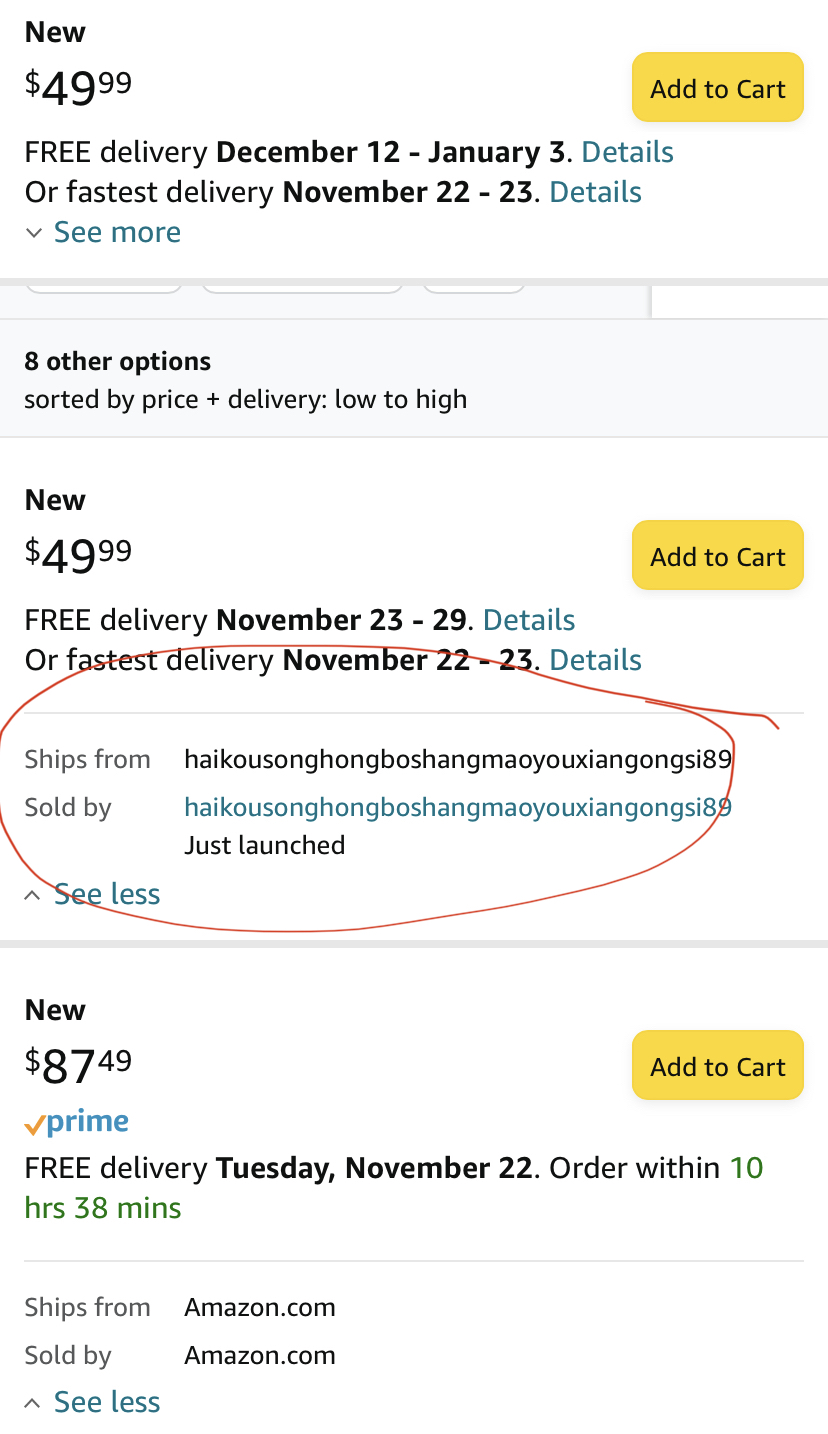Image resolution: width=828 pixels, height=1434 pixels.
Task: Click the Prime logo badge
Action: click(x=77, y=1122)
